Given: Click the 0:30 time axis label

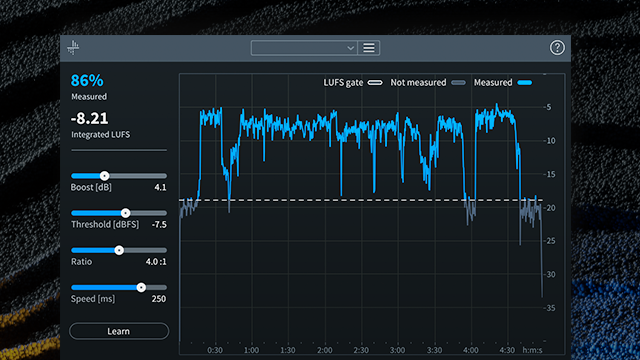Looking at the screenshot, I should tap(215, 350).
